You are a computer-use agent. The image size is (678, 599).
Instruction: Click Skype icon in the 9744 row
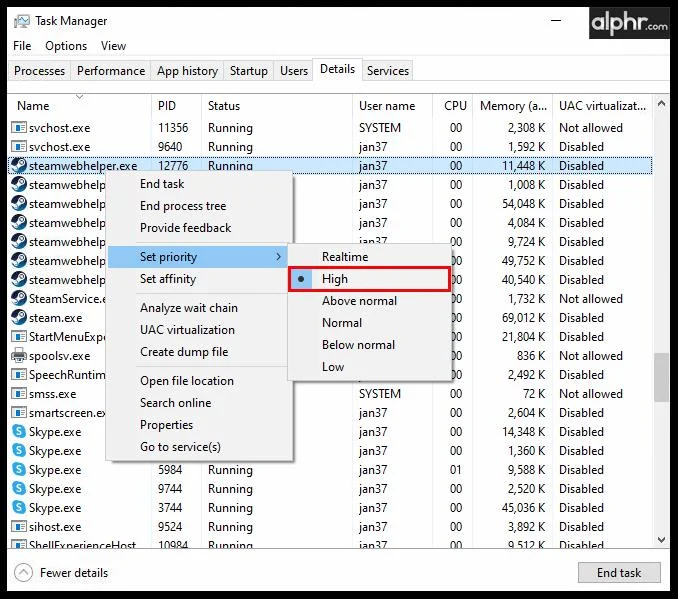[19, 488]
